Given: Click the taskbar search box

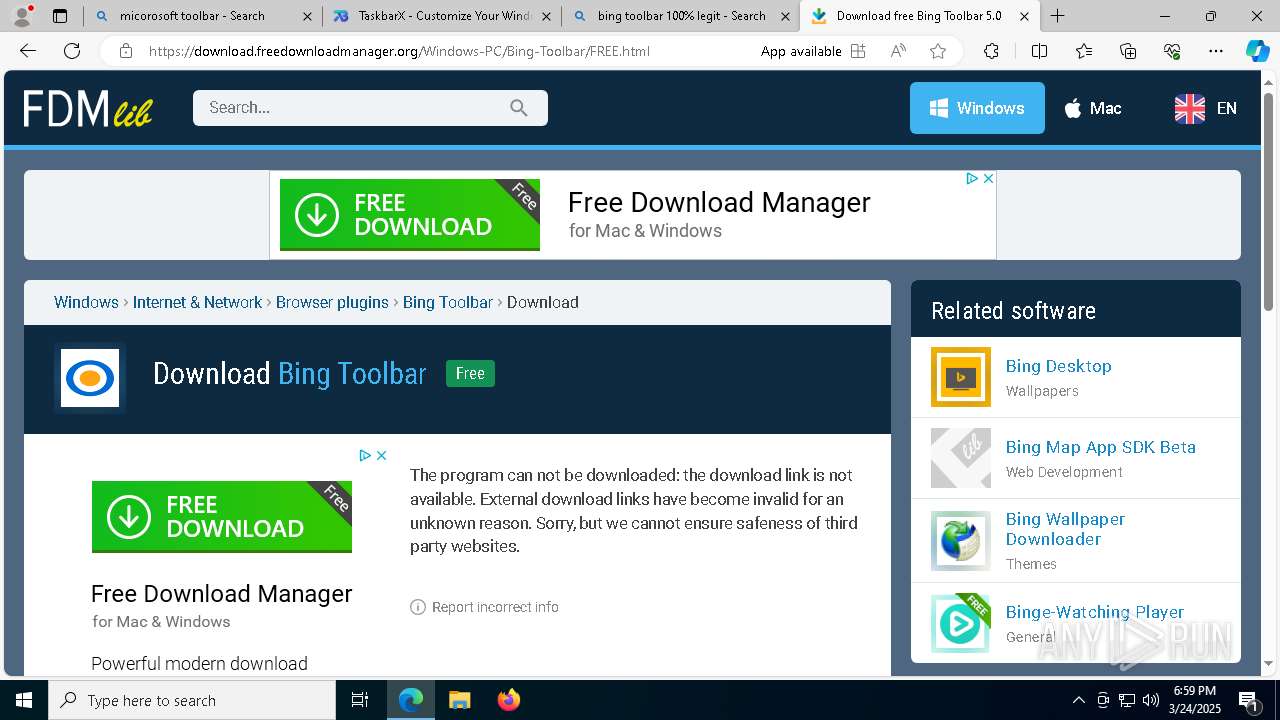Looking at the screenshot, I should (192, 700).
